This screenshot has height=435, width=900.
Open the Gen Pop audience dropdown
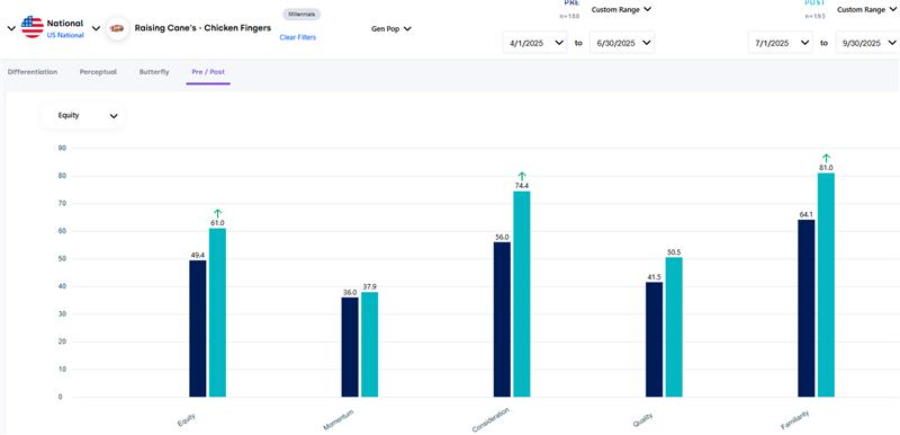(391, 29)
